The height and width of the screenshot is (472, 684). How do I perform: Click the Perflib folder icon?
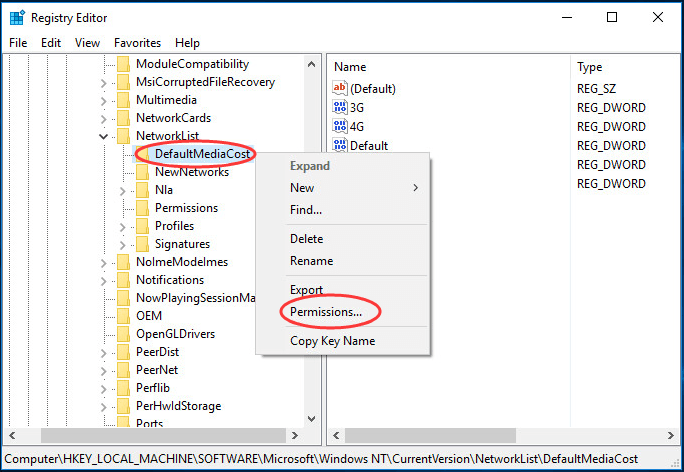click(x=123, y=388)
